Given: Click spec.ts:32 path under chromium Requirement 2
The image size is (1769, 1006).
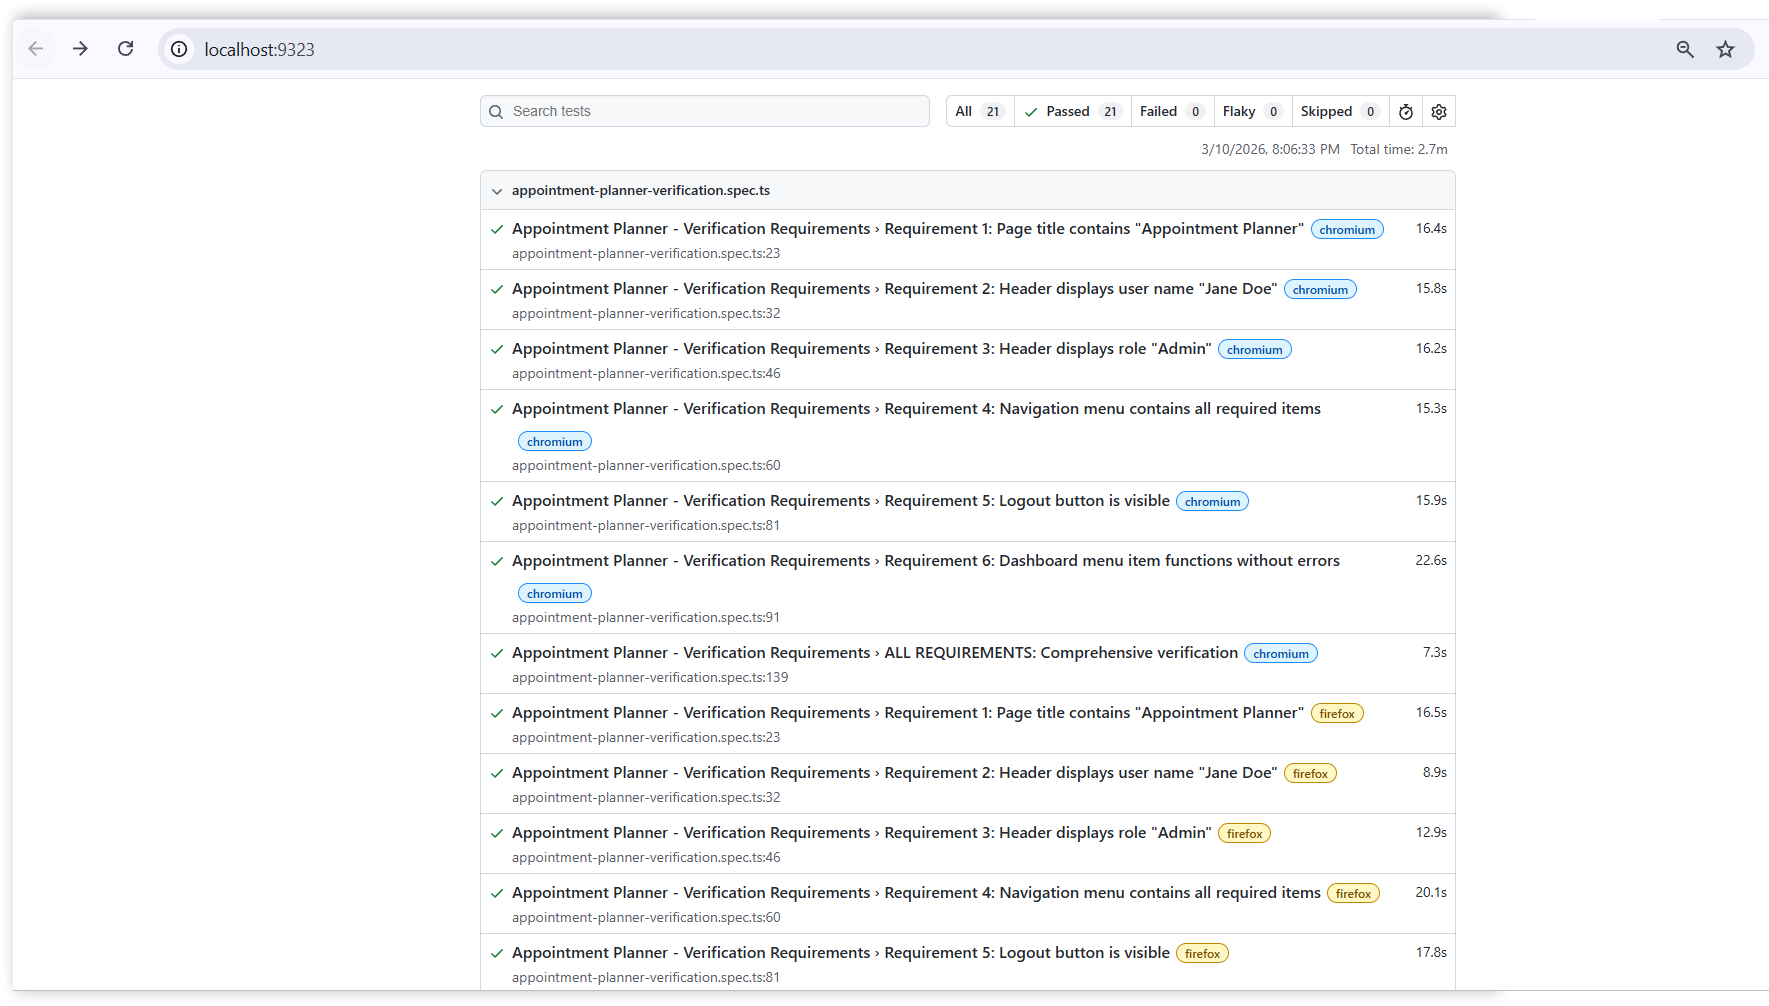Looking at the screenshot, I should click(x=646, y=314).
